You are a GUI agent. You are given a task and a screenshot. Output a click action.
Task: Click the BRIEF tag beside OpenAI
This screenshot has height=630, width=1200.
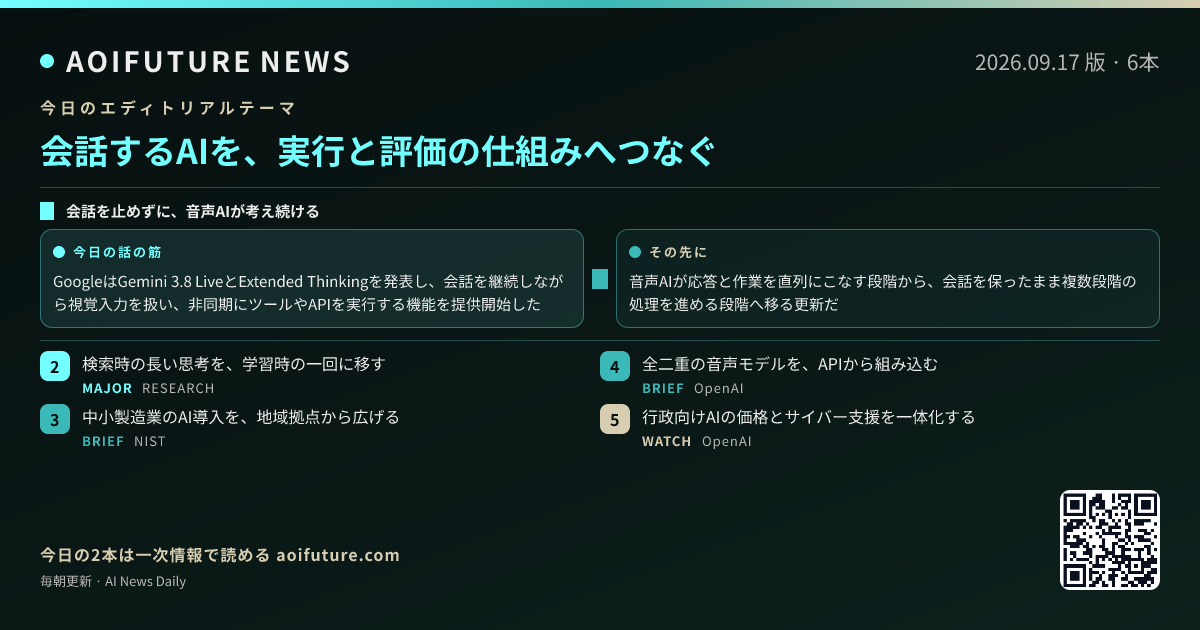click(x=663, y=388)
